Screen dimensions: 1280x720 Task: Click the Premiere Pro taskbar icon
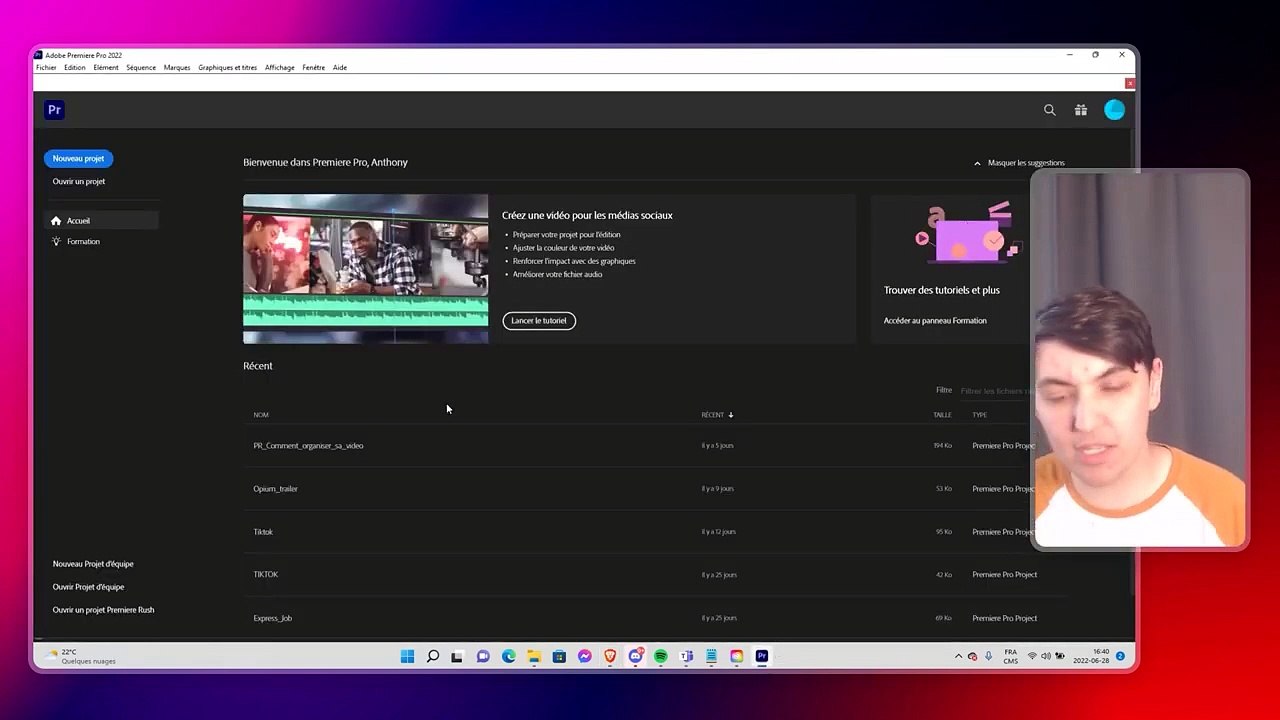(762, 656)
